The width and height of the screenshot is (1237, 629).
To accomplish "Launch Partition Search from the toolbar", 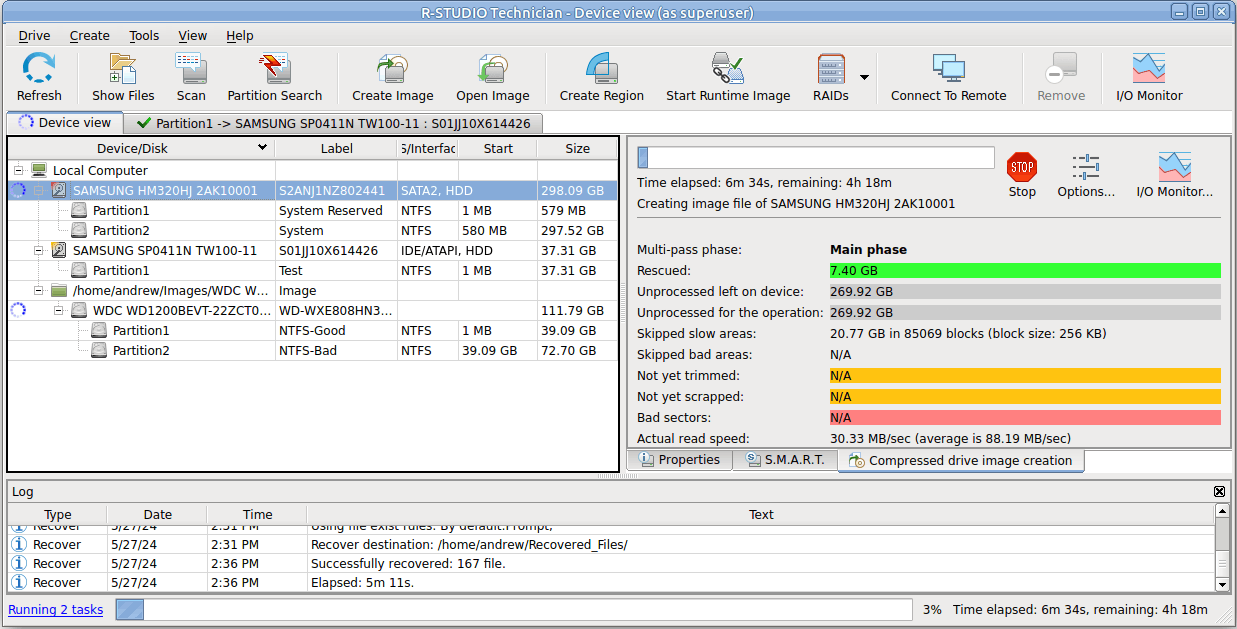I will click(x=274, y=69).
